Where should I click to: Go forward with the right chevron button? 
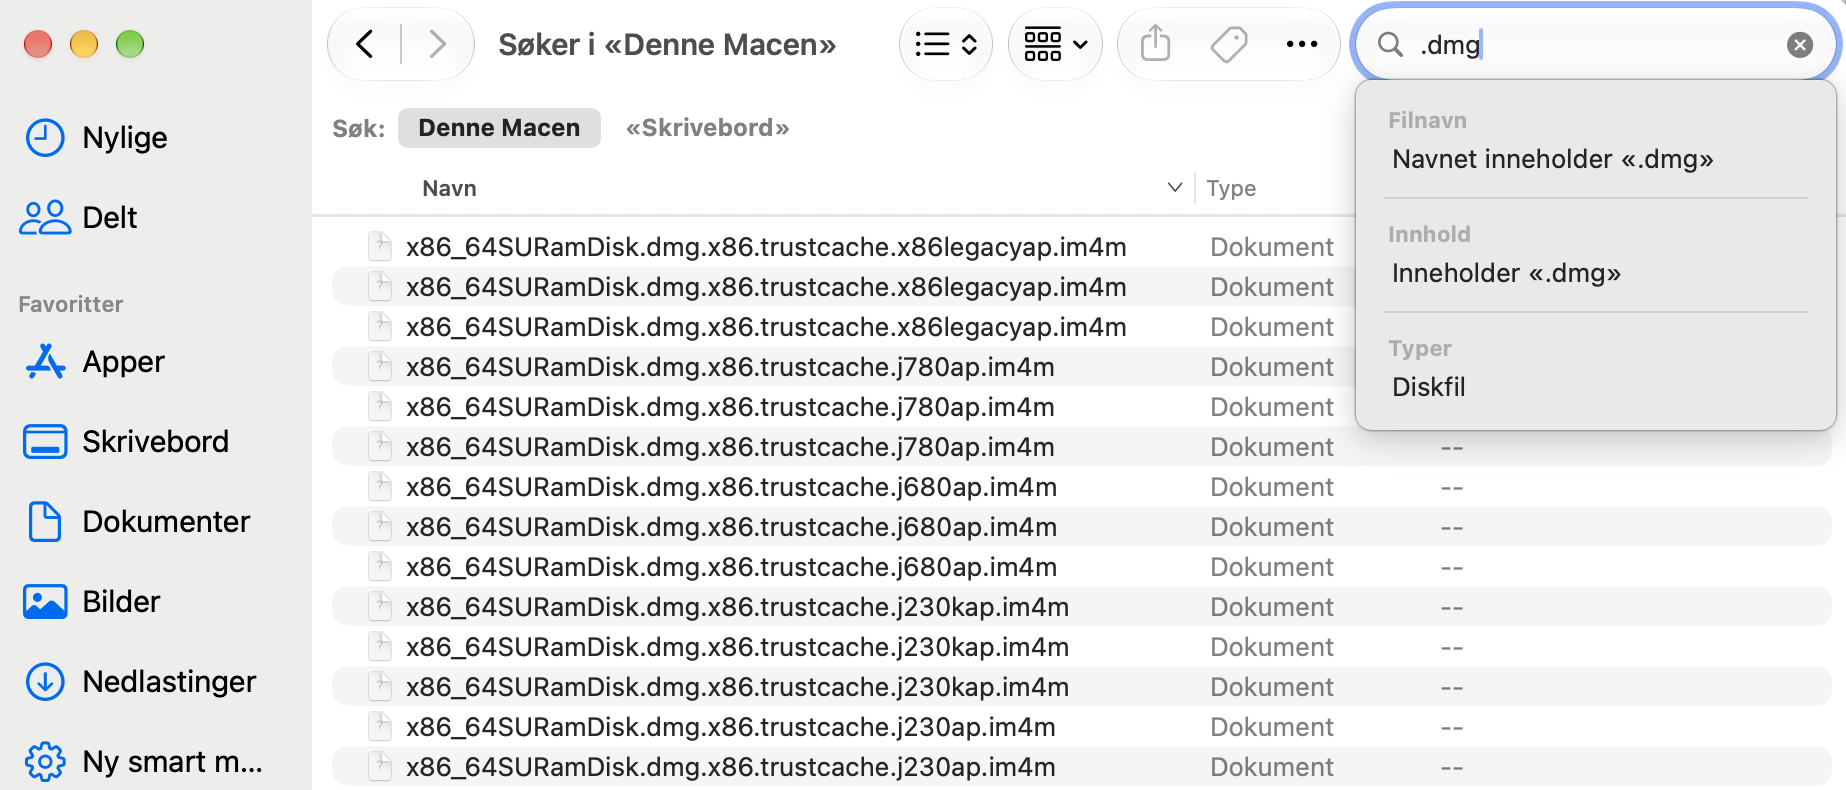click(437, 44)
